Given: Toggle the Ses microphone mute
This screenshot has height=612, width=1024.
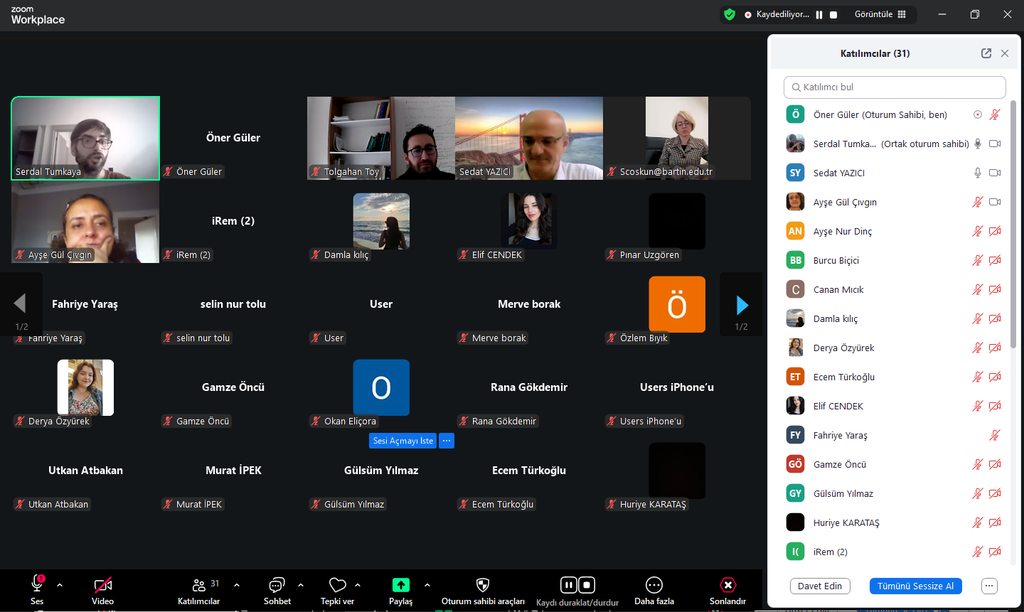Looking at the screenshot, I should point(37,584).
